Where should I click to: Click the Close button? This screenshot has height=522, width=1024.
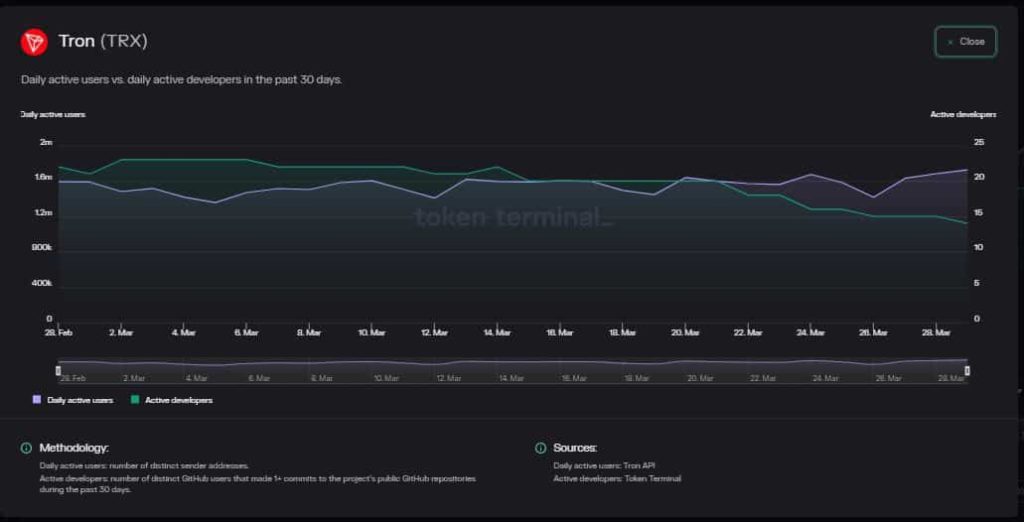click(965, 42)
